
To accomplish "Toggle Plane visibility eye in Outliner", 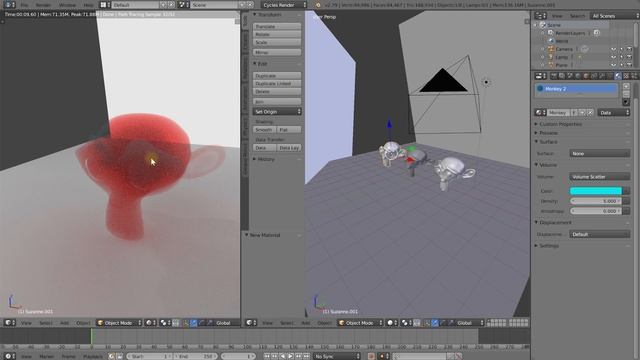I will pyautogui.click(x=613, y=65).
